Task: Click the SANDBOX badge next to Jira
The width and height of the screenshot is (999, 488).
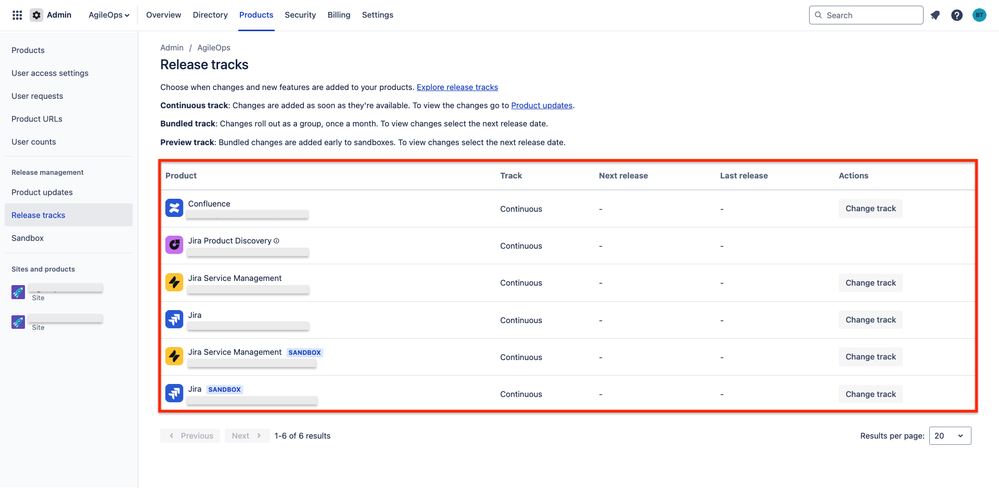Action: pyautogui.click(x=225, y=389)
